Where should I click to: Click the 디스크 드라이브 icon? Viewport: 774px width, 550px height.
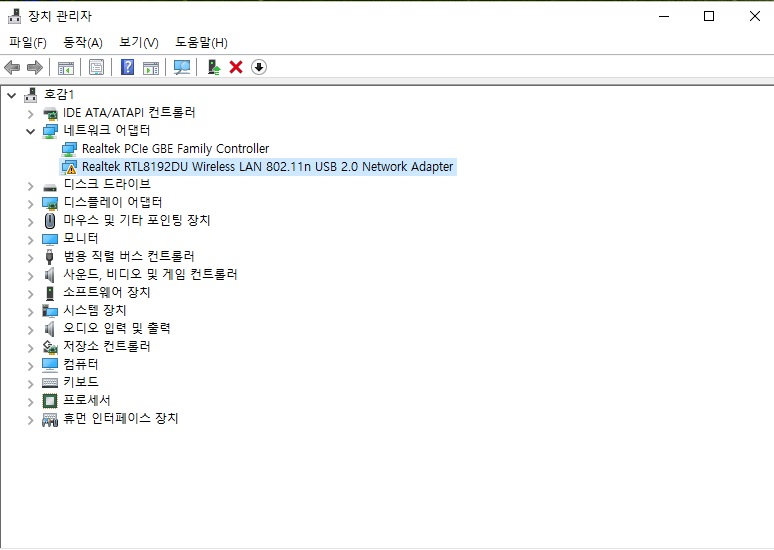coord(50,187)
